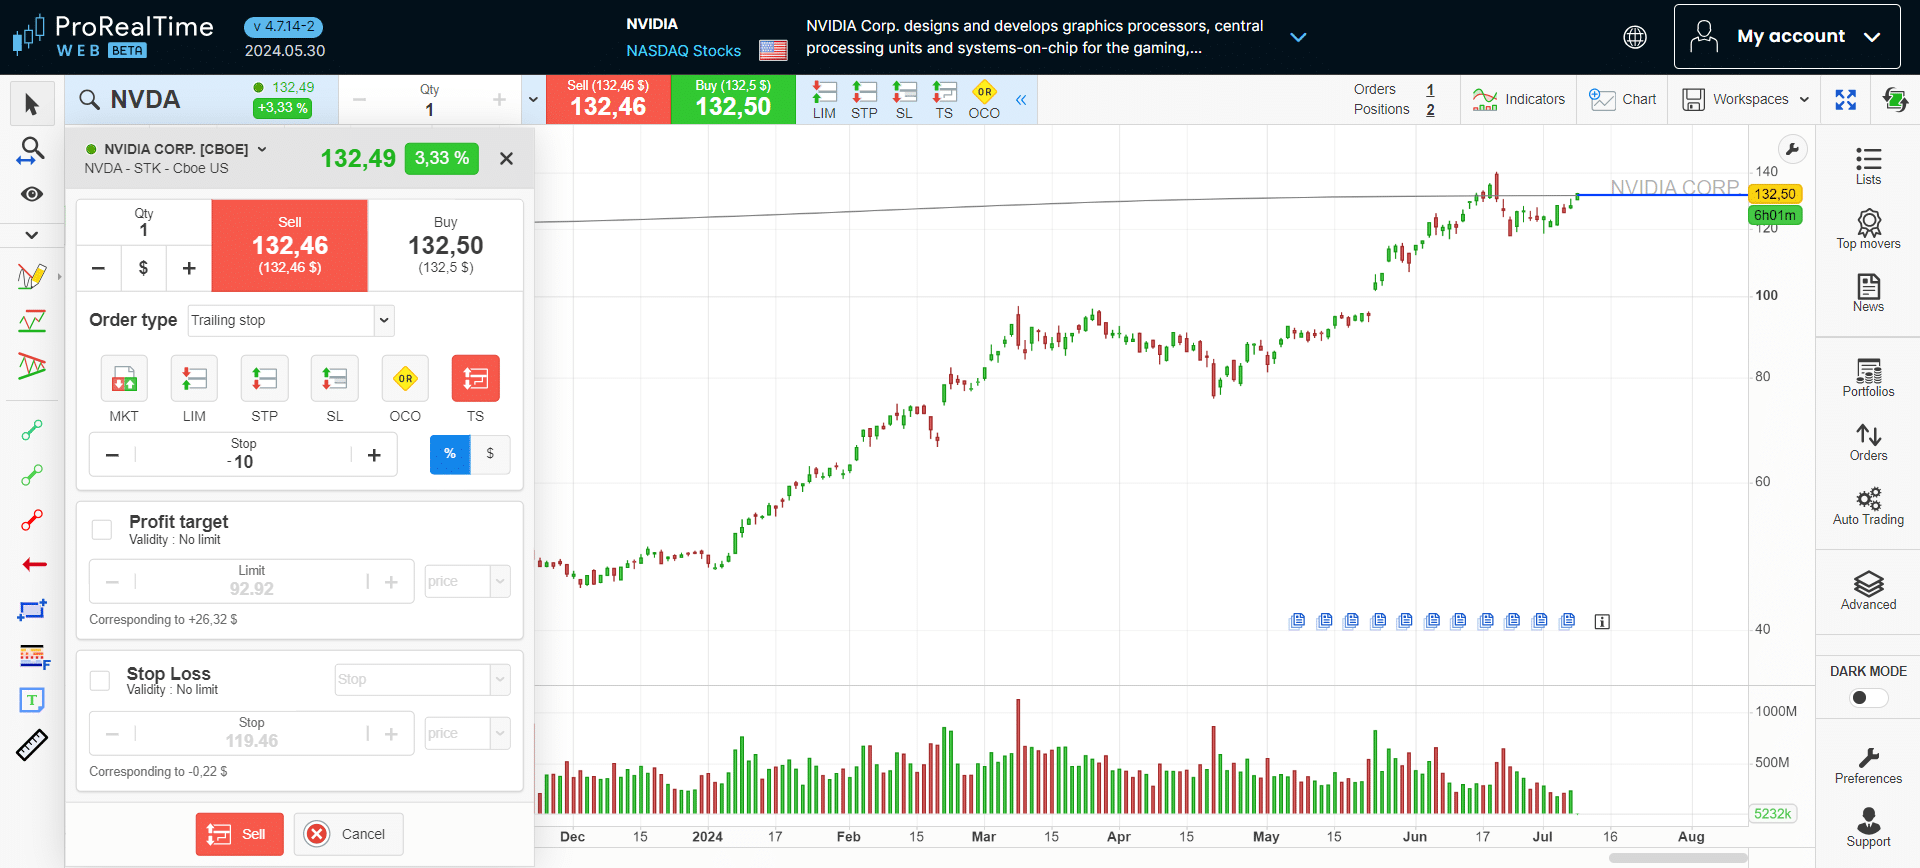Viewport: 1920px width, 868px height.
Task: Select the red arrow drawing tool
Action: pos(34,565)
